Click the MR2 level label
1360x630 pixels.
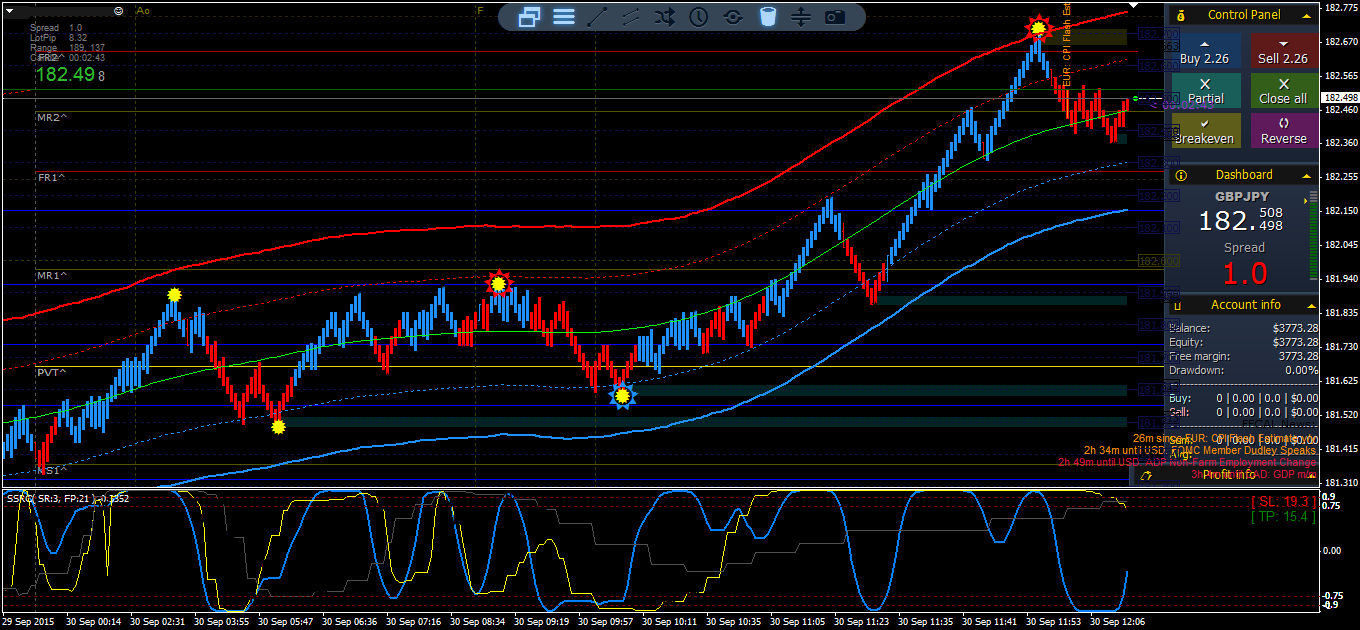[x=52, y=117]
